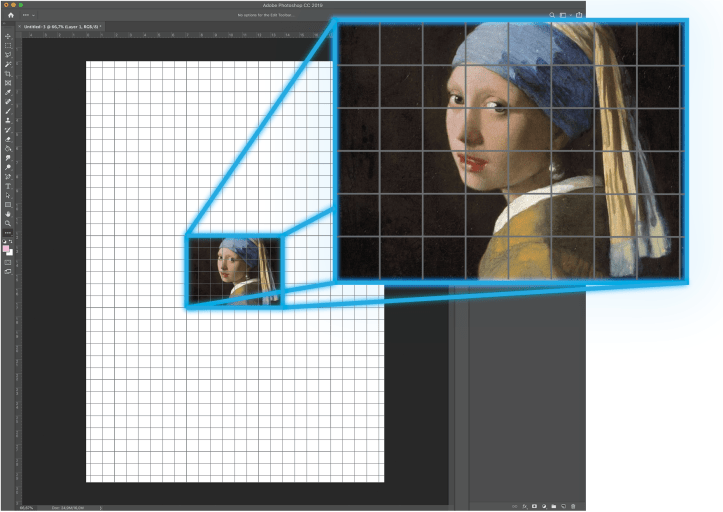Select the Type tool
This screenshot has height=512, width=723.
click(9, 186)
